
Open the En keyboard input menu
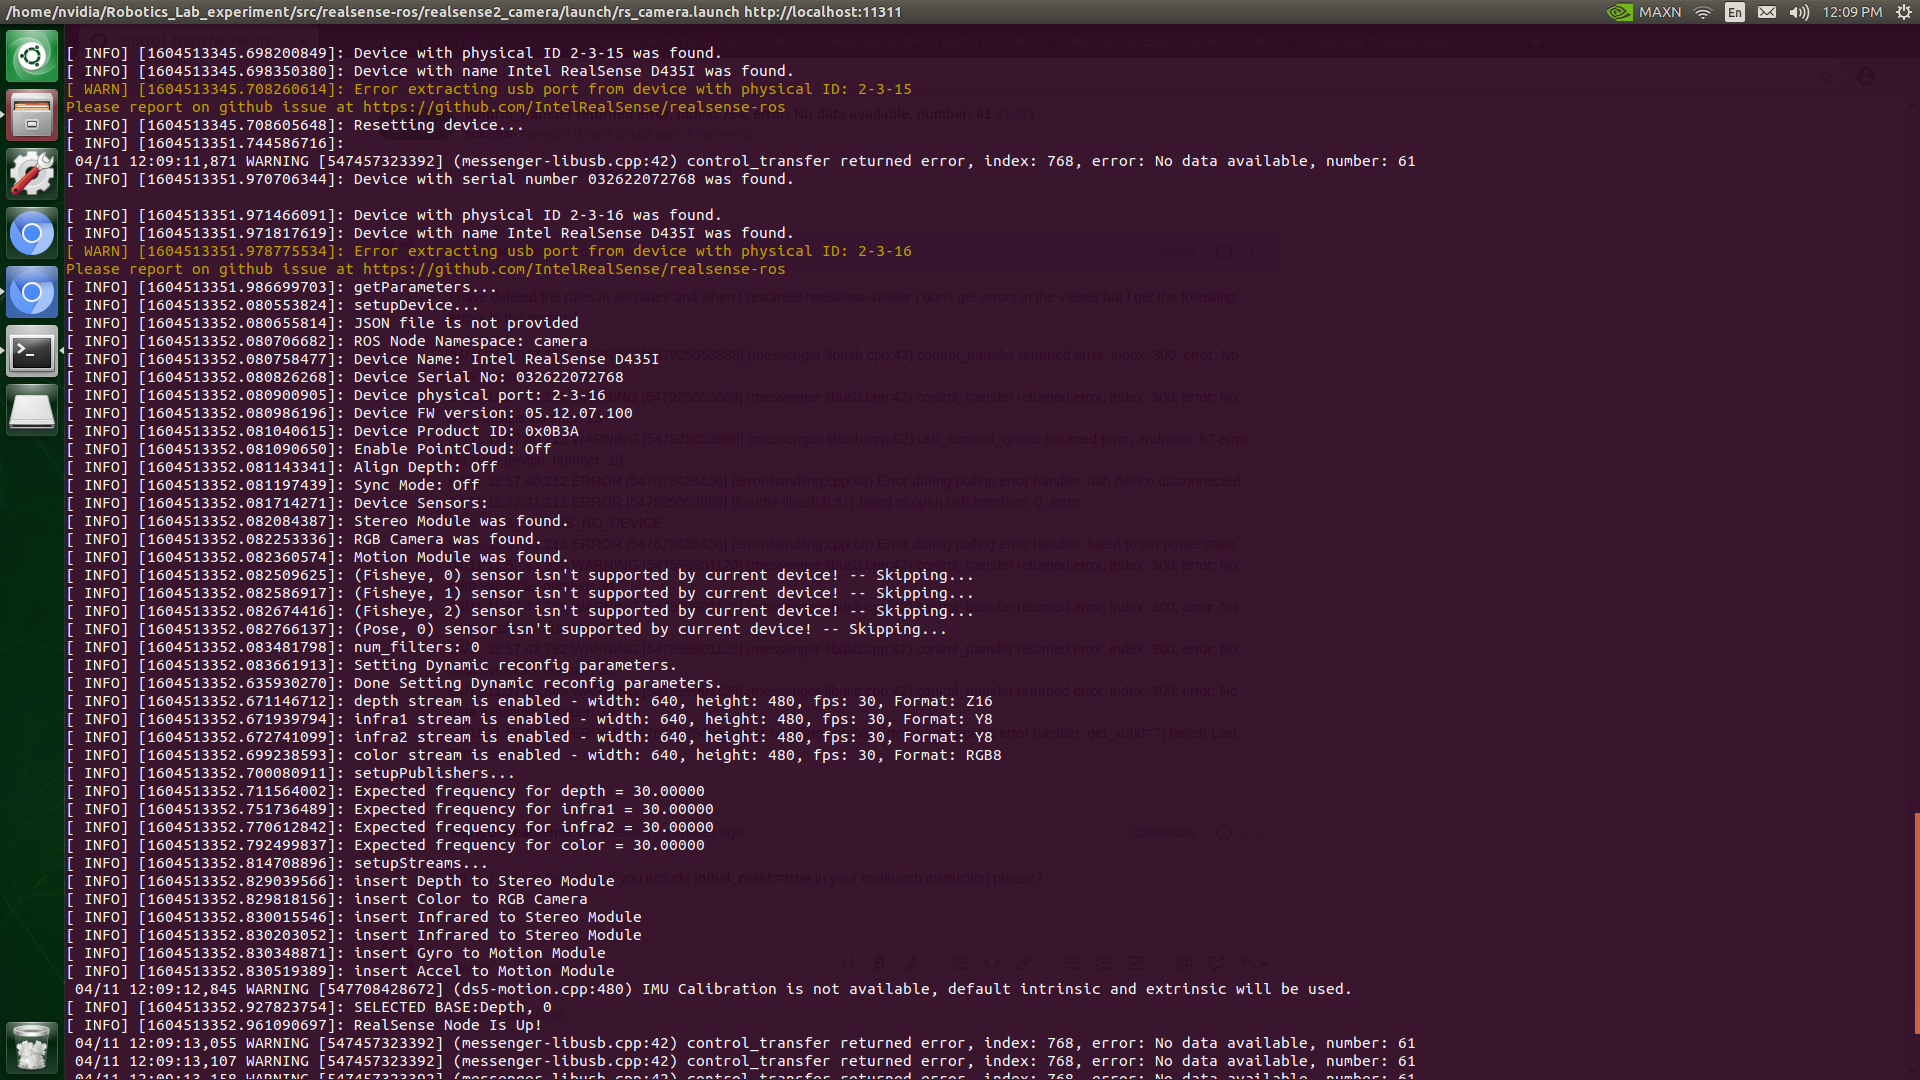(1735, 12)
